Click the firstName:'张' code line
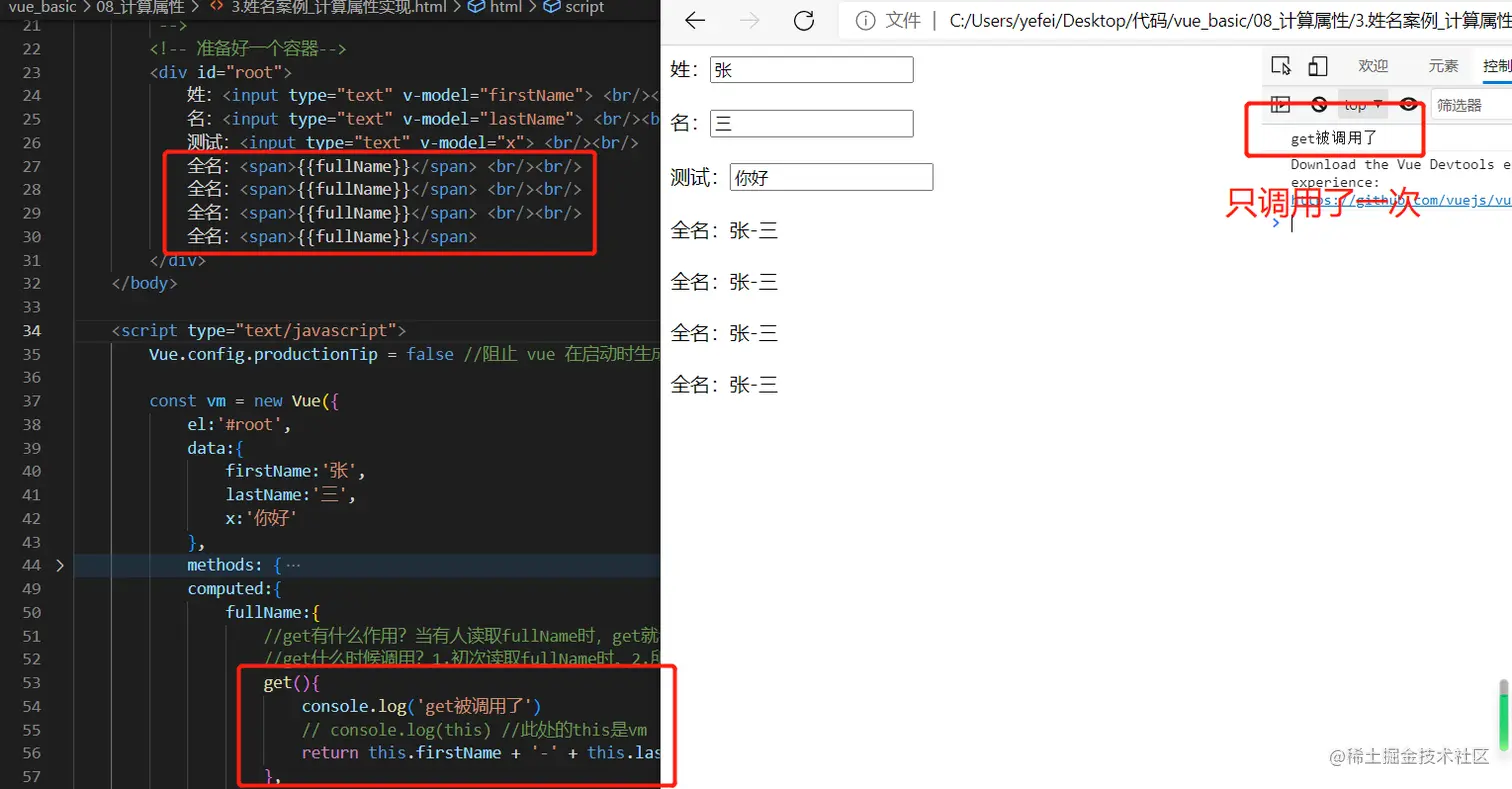1512x789 pixels. tap(296, 471)
